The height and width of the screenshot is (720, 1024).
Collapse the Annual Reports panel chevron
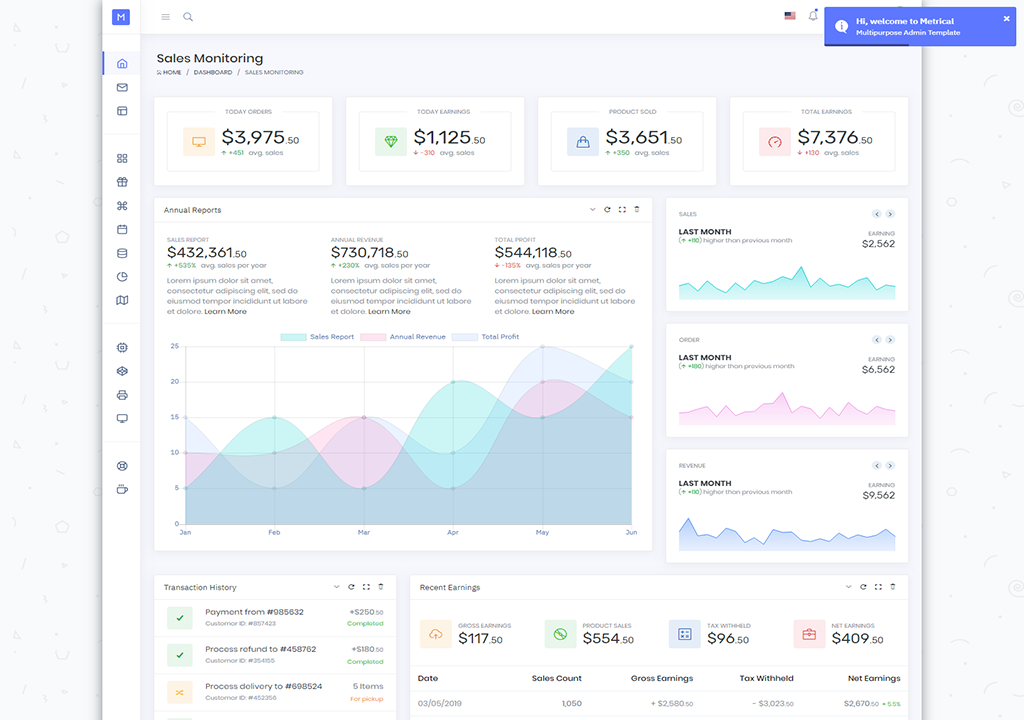592,210
